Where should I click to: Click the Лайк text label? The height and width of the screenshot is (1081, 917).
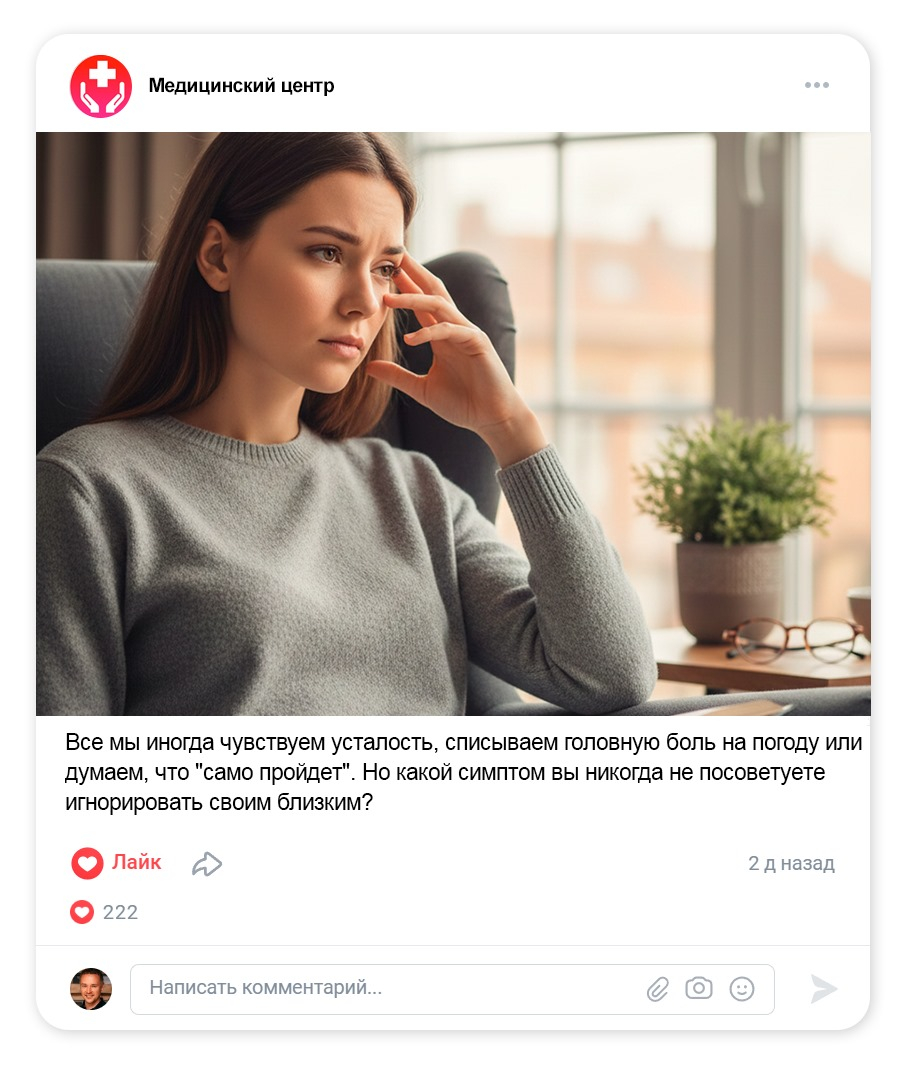(x=137, y=862)
